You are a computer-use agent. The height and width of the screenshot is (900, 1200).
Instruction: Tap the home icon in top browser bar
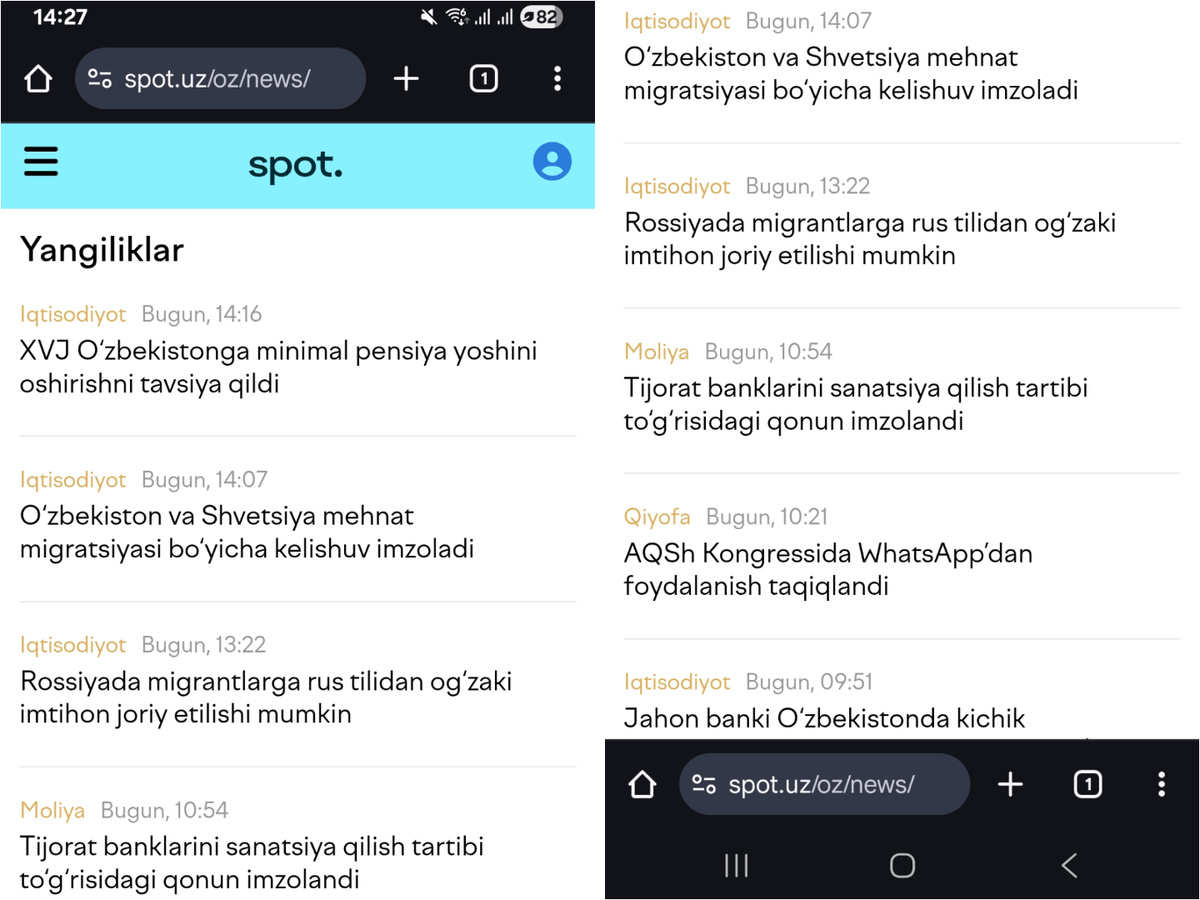pyautogui.click(x=37, y=79)
